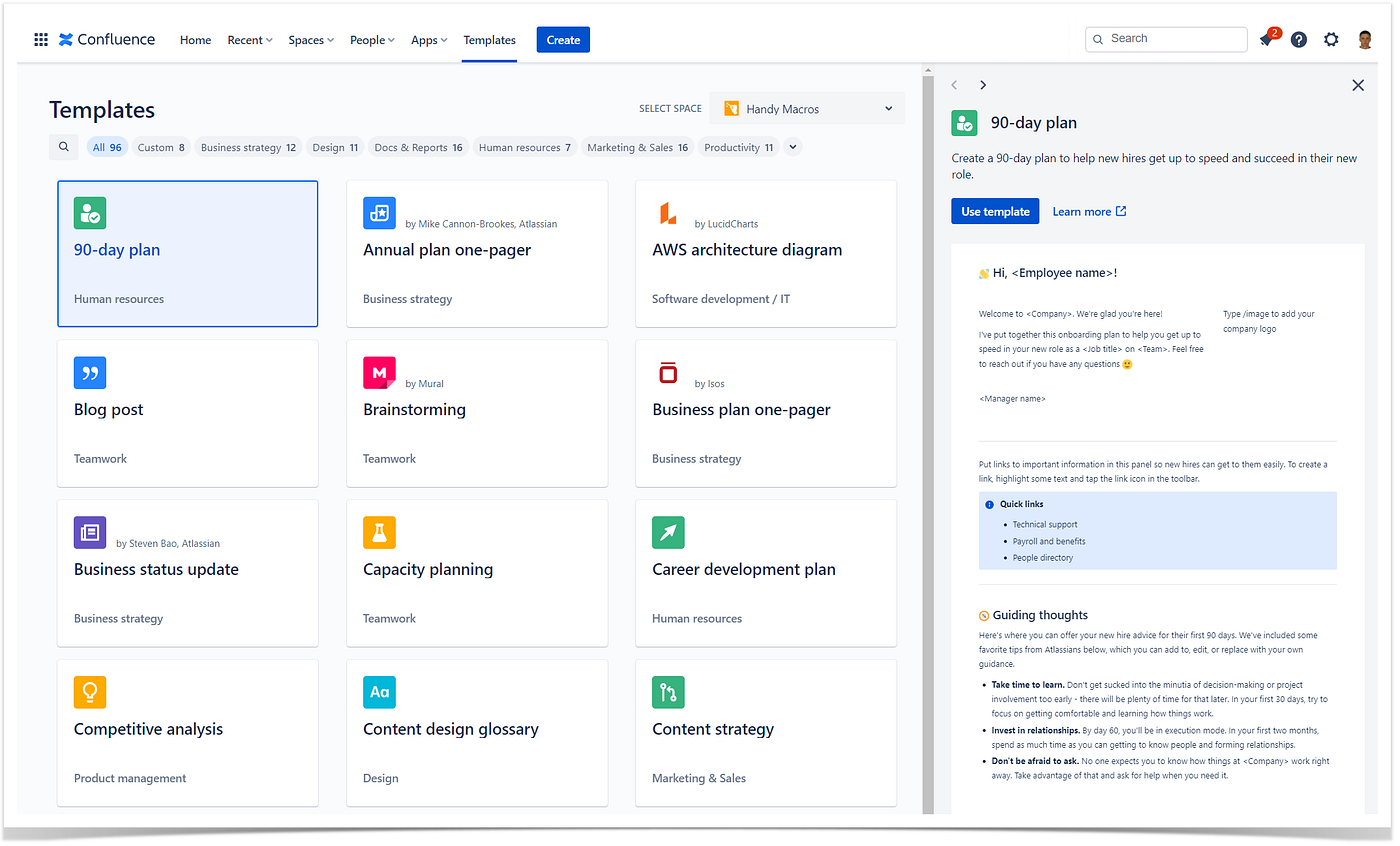Go to next template with right chevron
Image resolution: width=1400 pixels, height=846 pixels.
(x=983, y=85)
